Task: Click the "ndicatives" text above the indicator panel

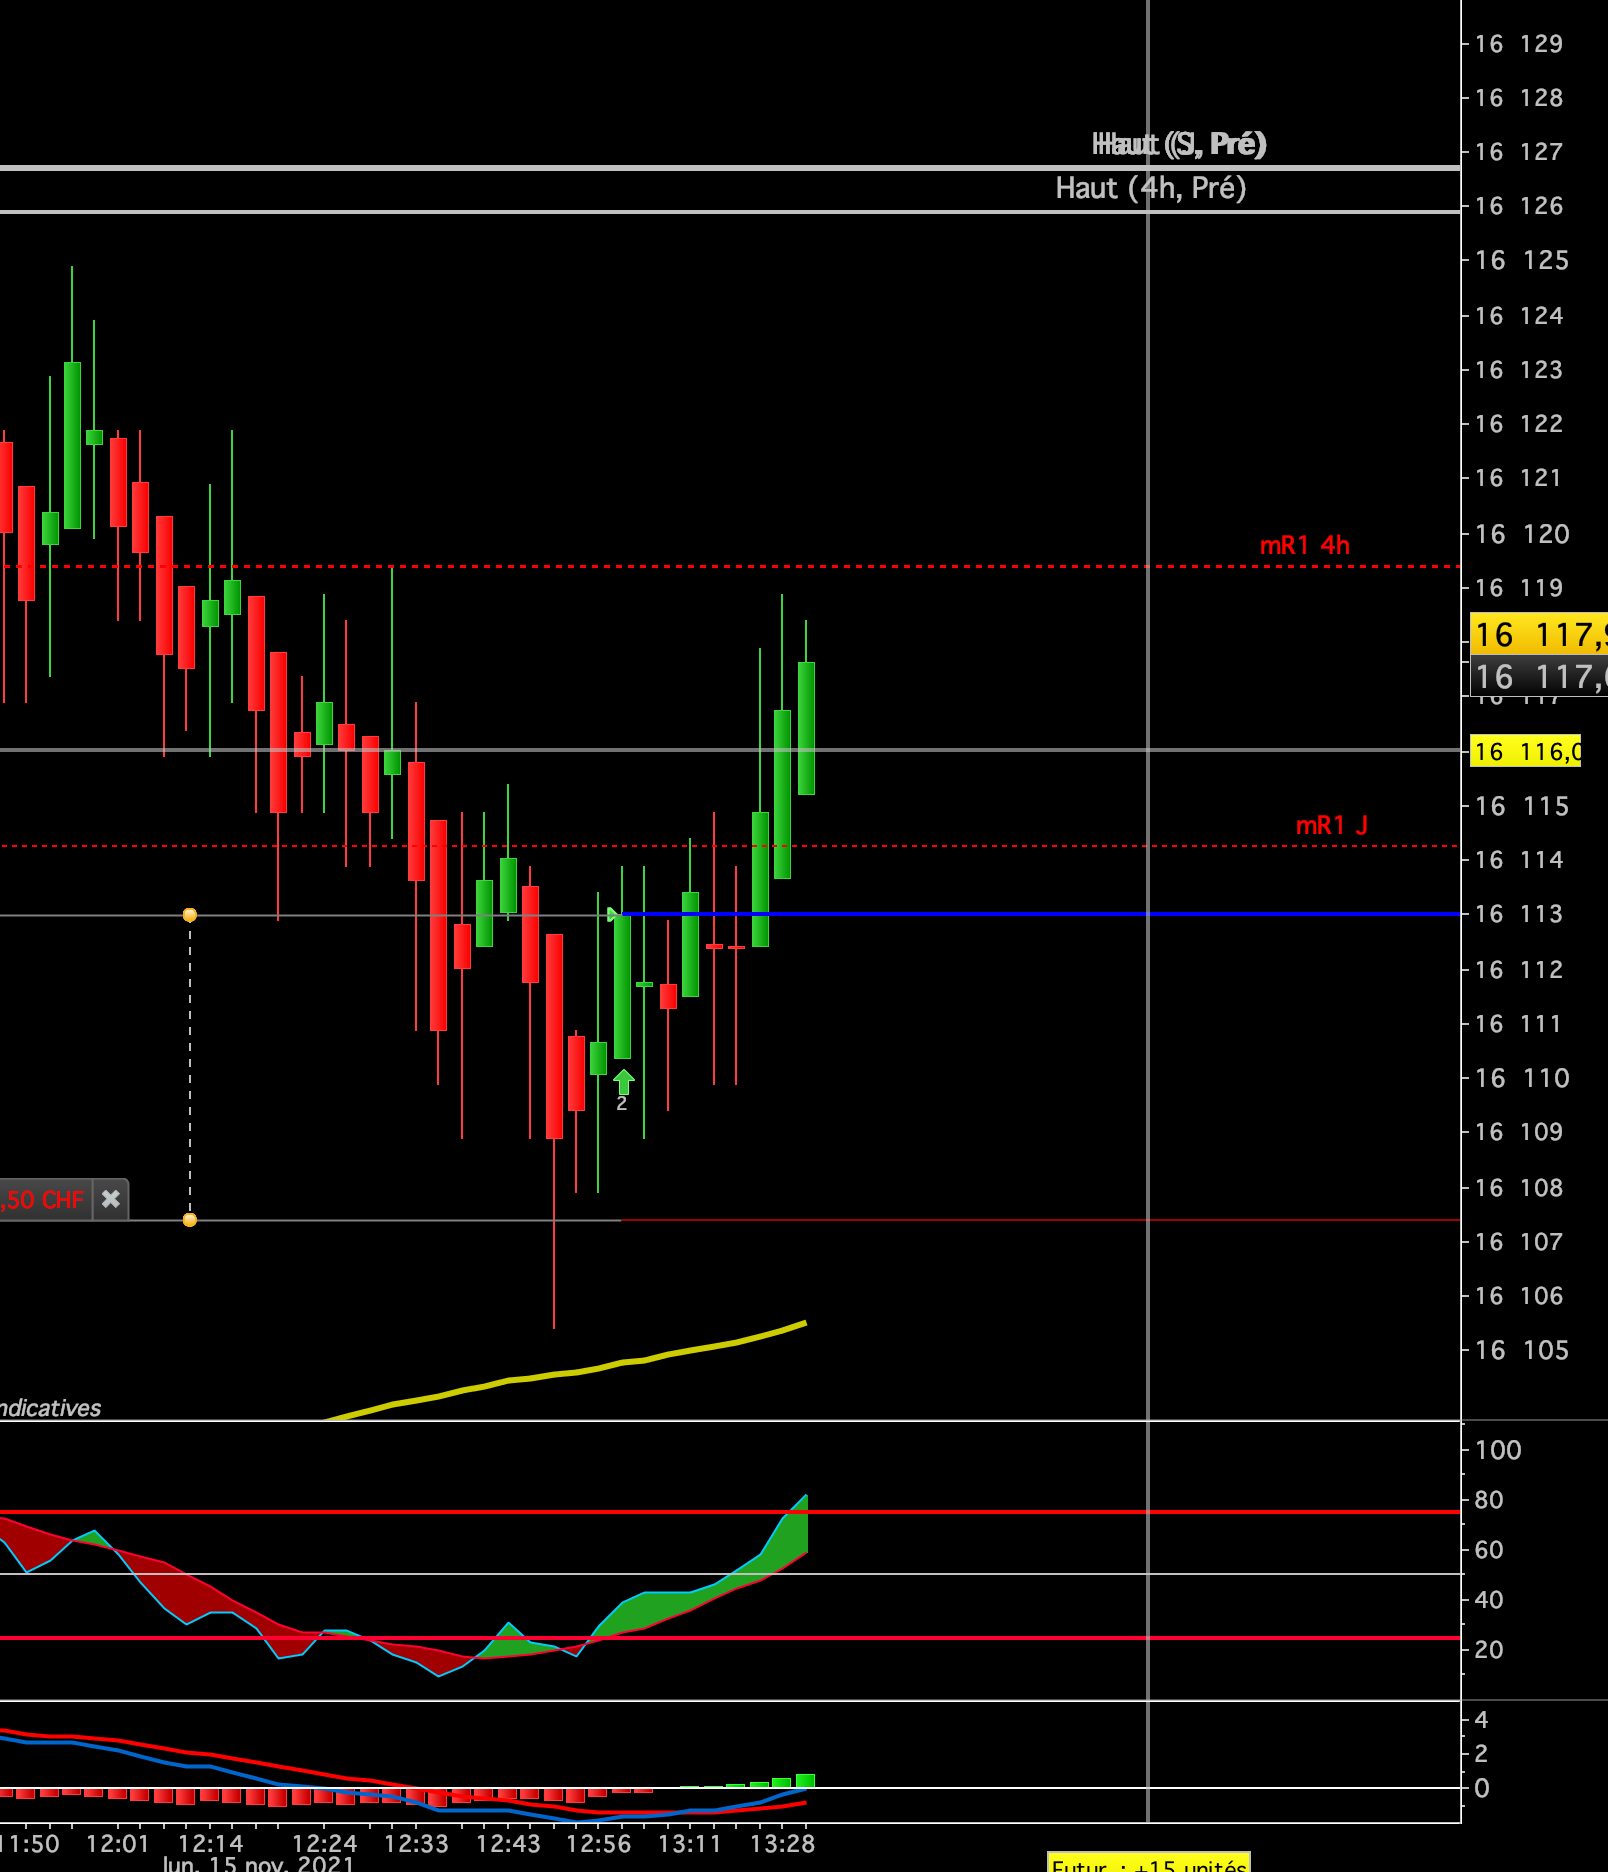Action: (x=51, y=1408)
